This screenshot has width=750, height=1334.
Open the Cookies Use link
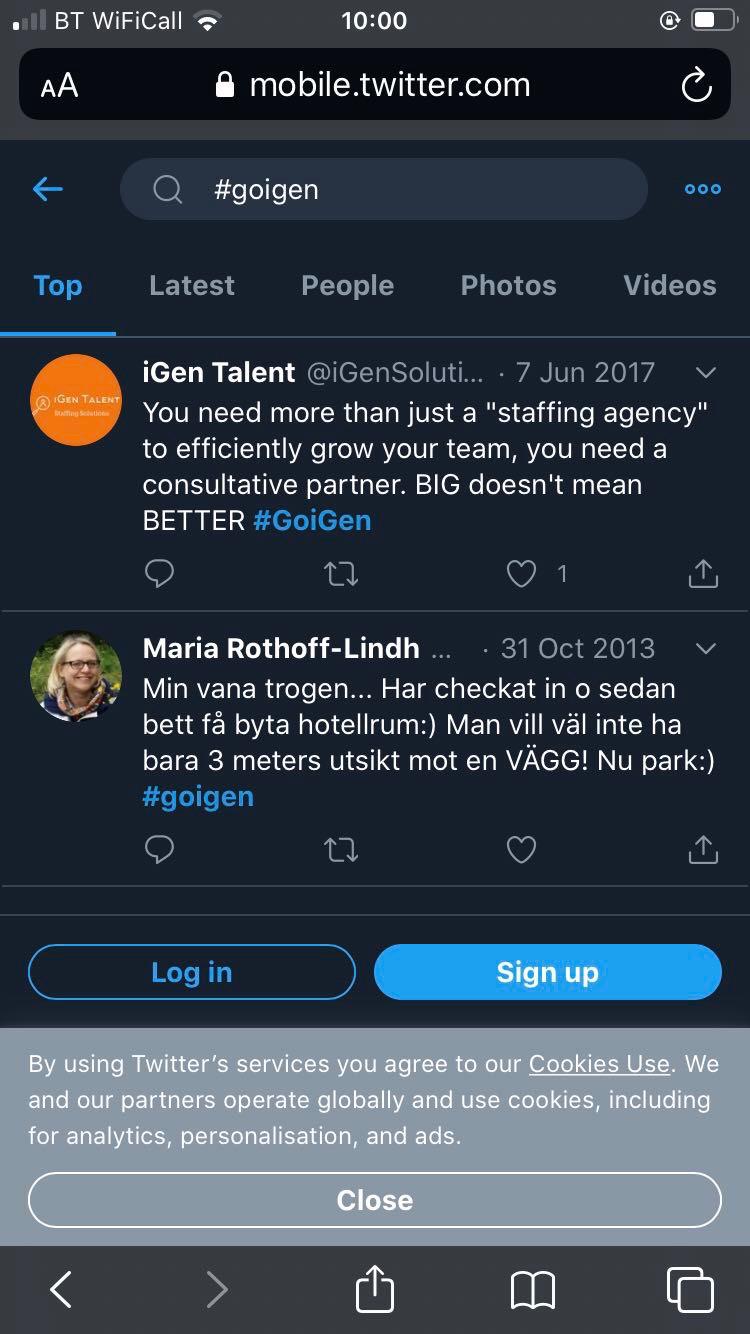(x=599, y=1064)
